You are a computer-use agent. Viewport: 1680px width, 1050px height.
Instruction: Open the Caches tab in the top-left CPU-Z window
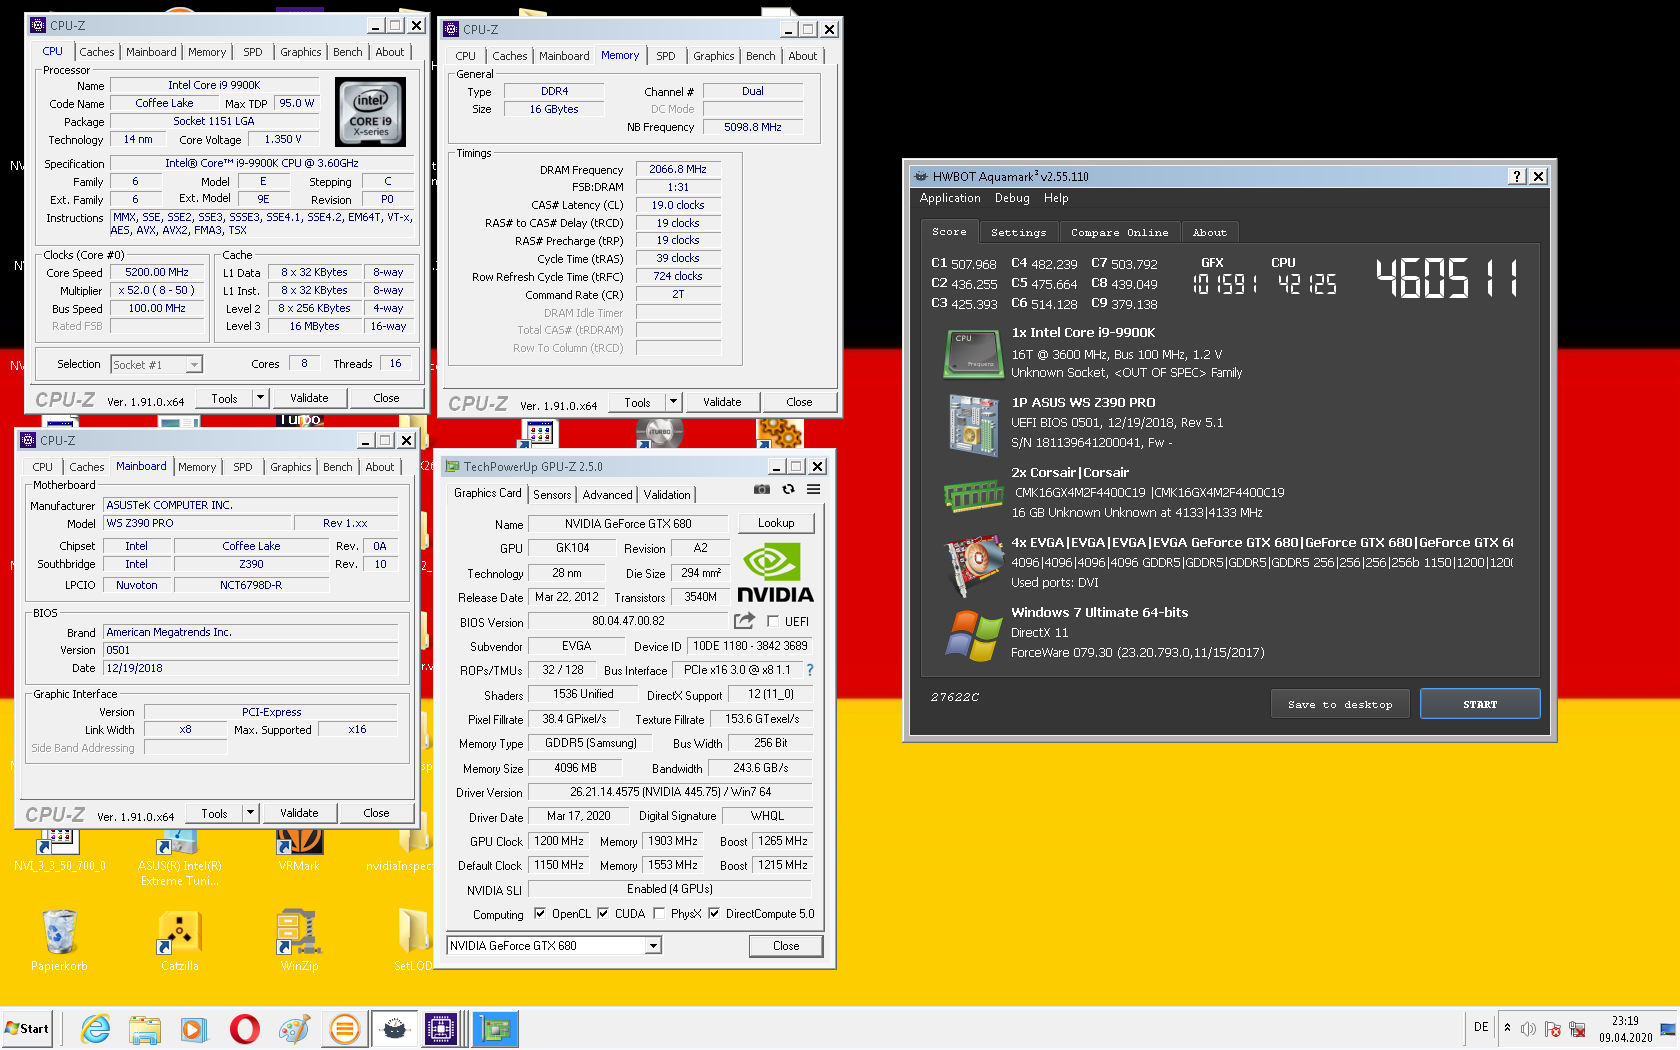[x=96, y=52]
